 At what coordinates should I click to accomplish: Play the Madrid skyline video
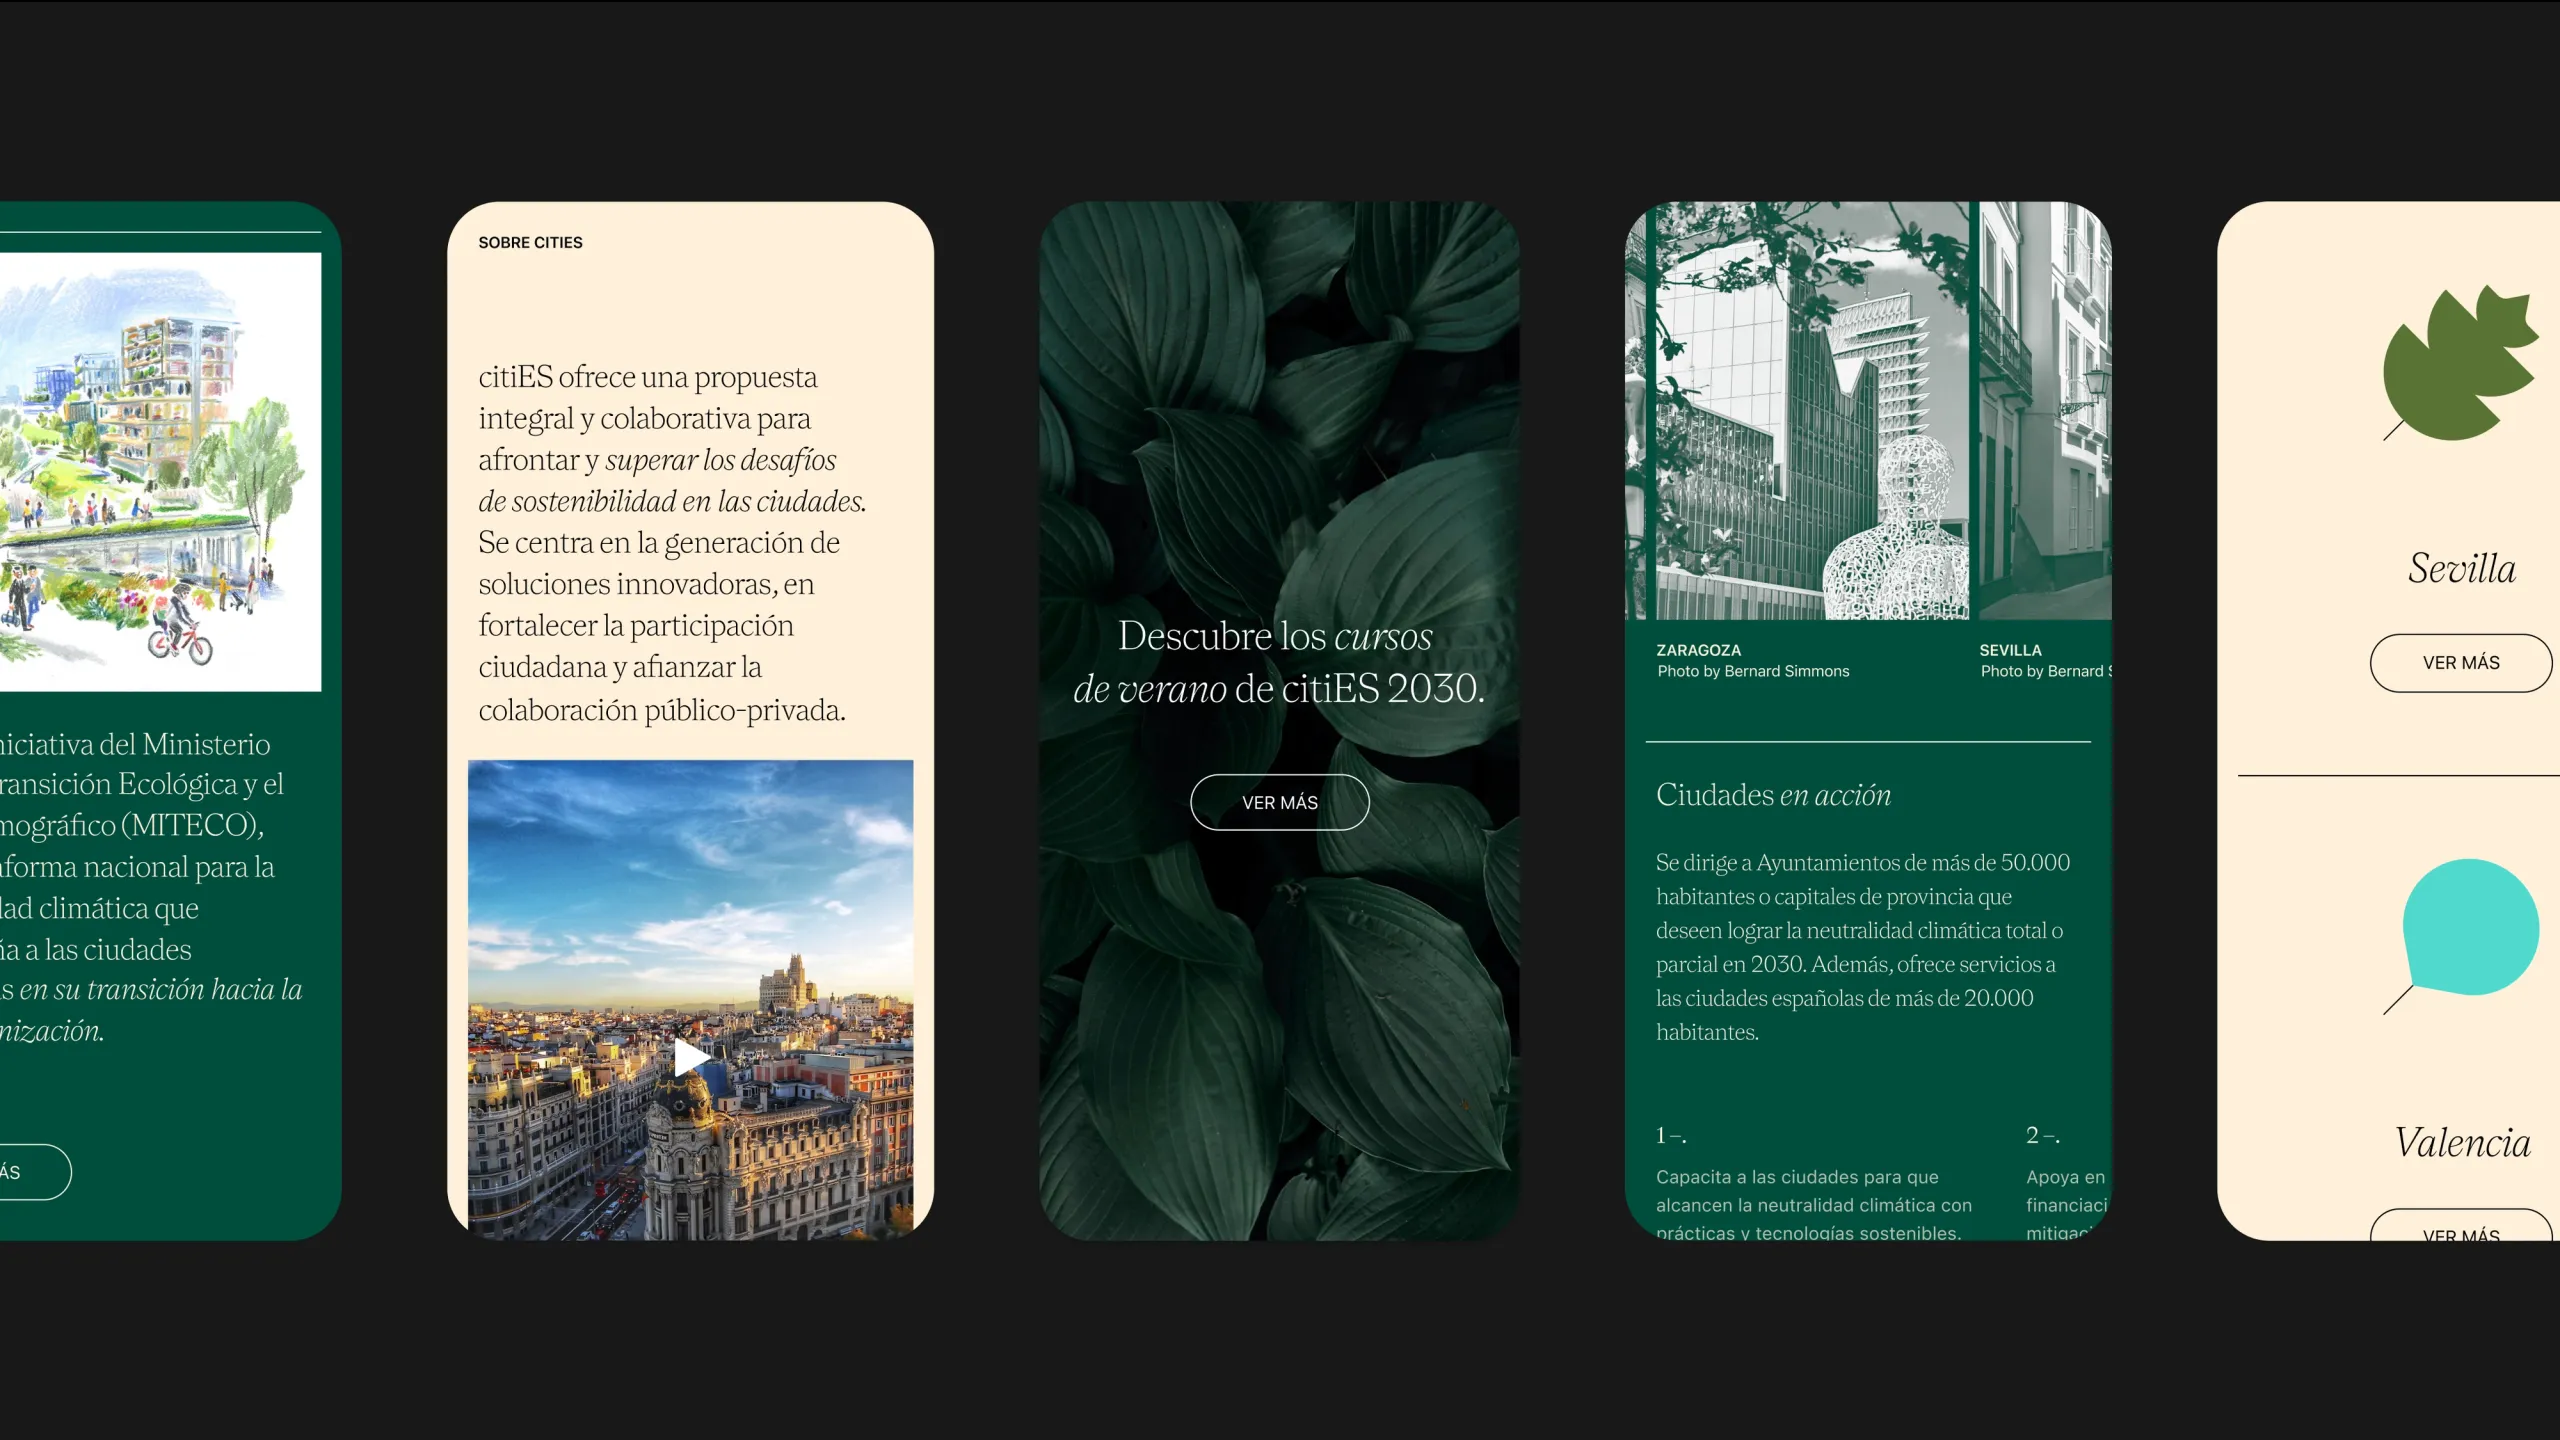pyautogui.click(x=691, y=1057)
